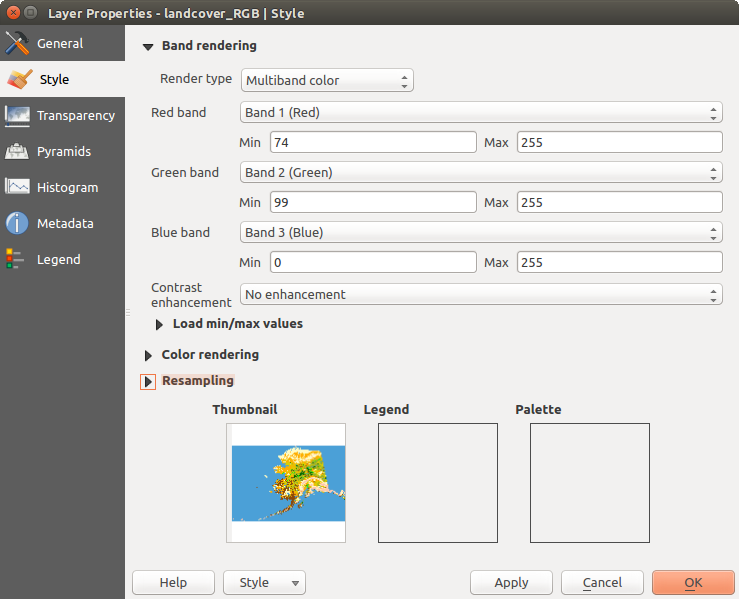Expand the Load min/max values section
The width and height of the screenshot is (739, 599).
(160, 324)
